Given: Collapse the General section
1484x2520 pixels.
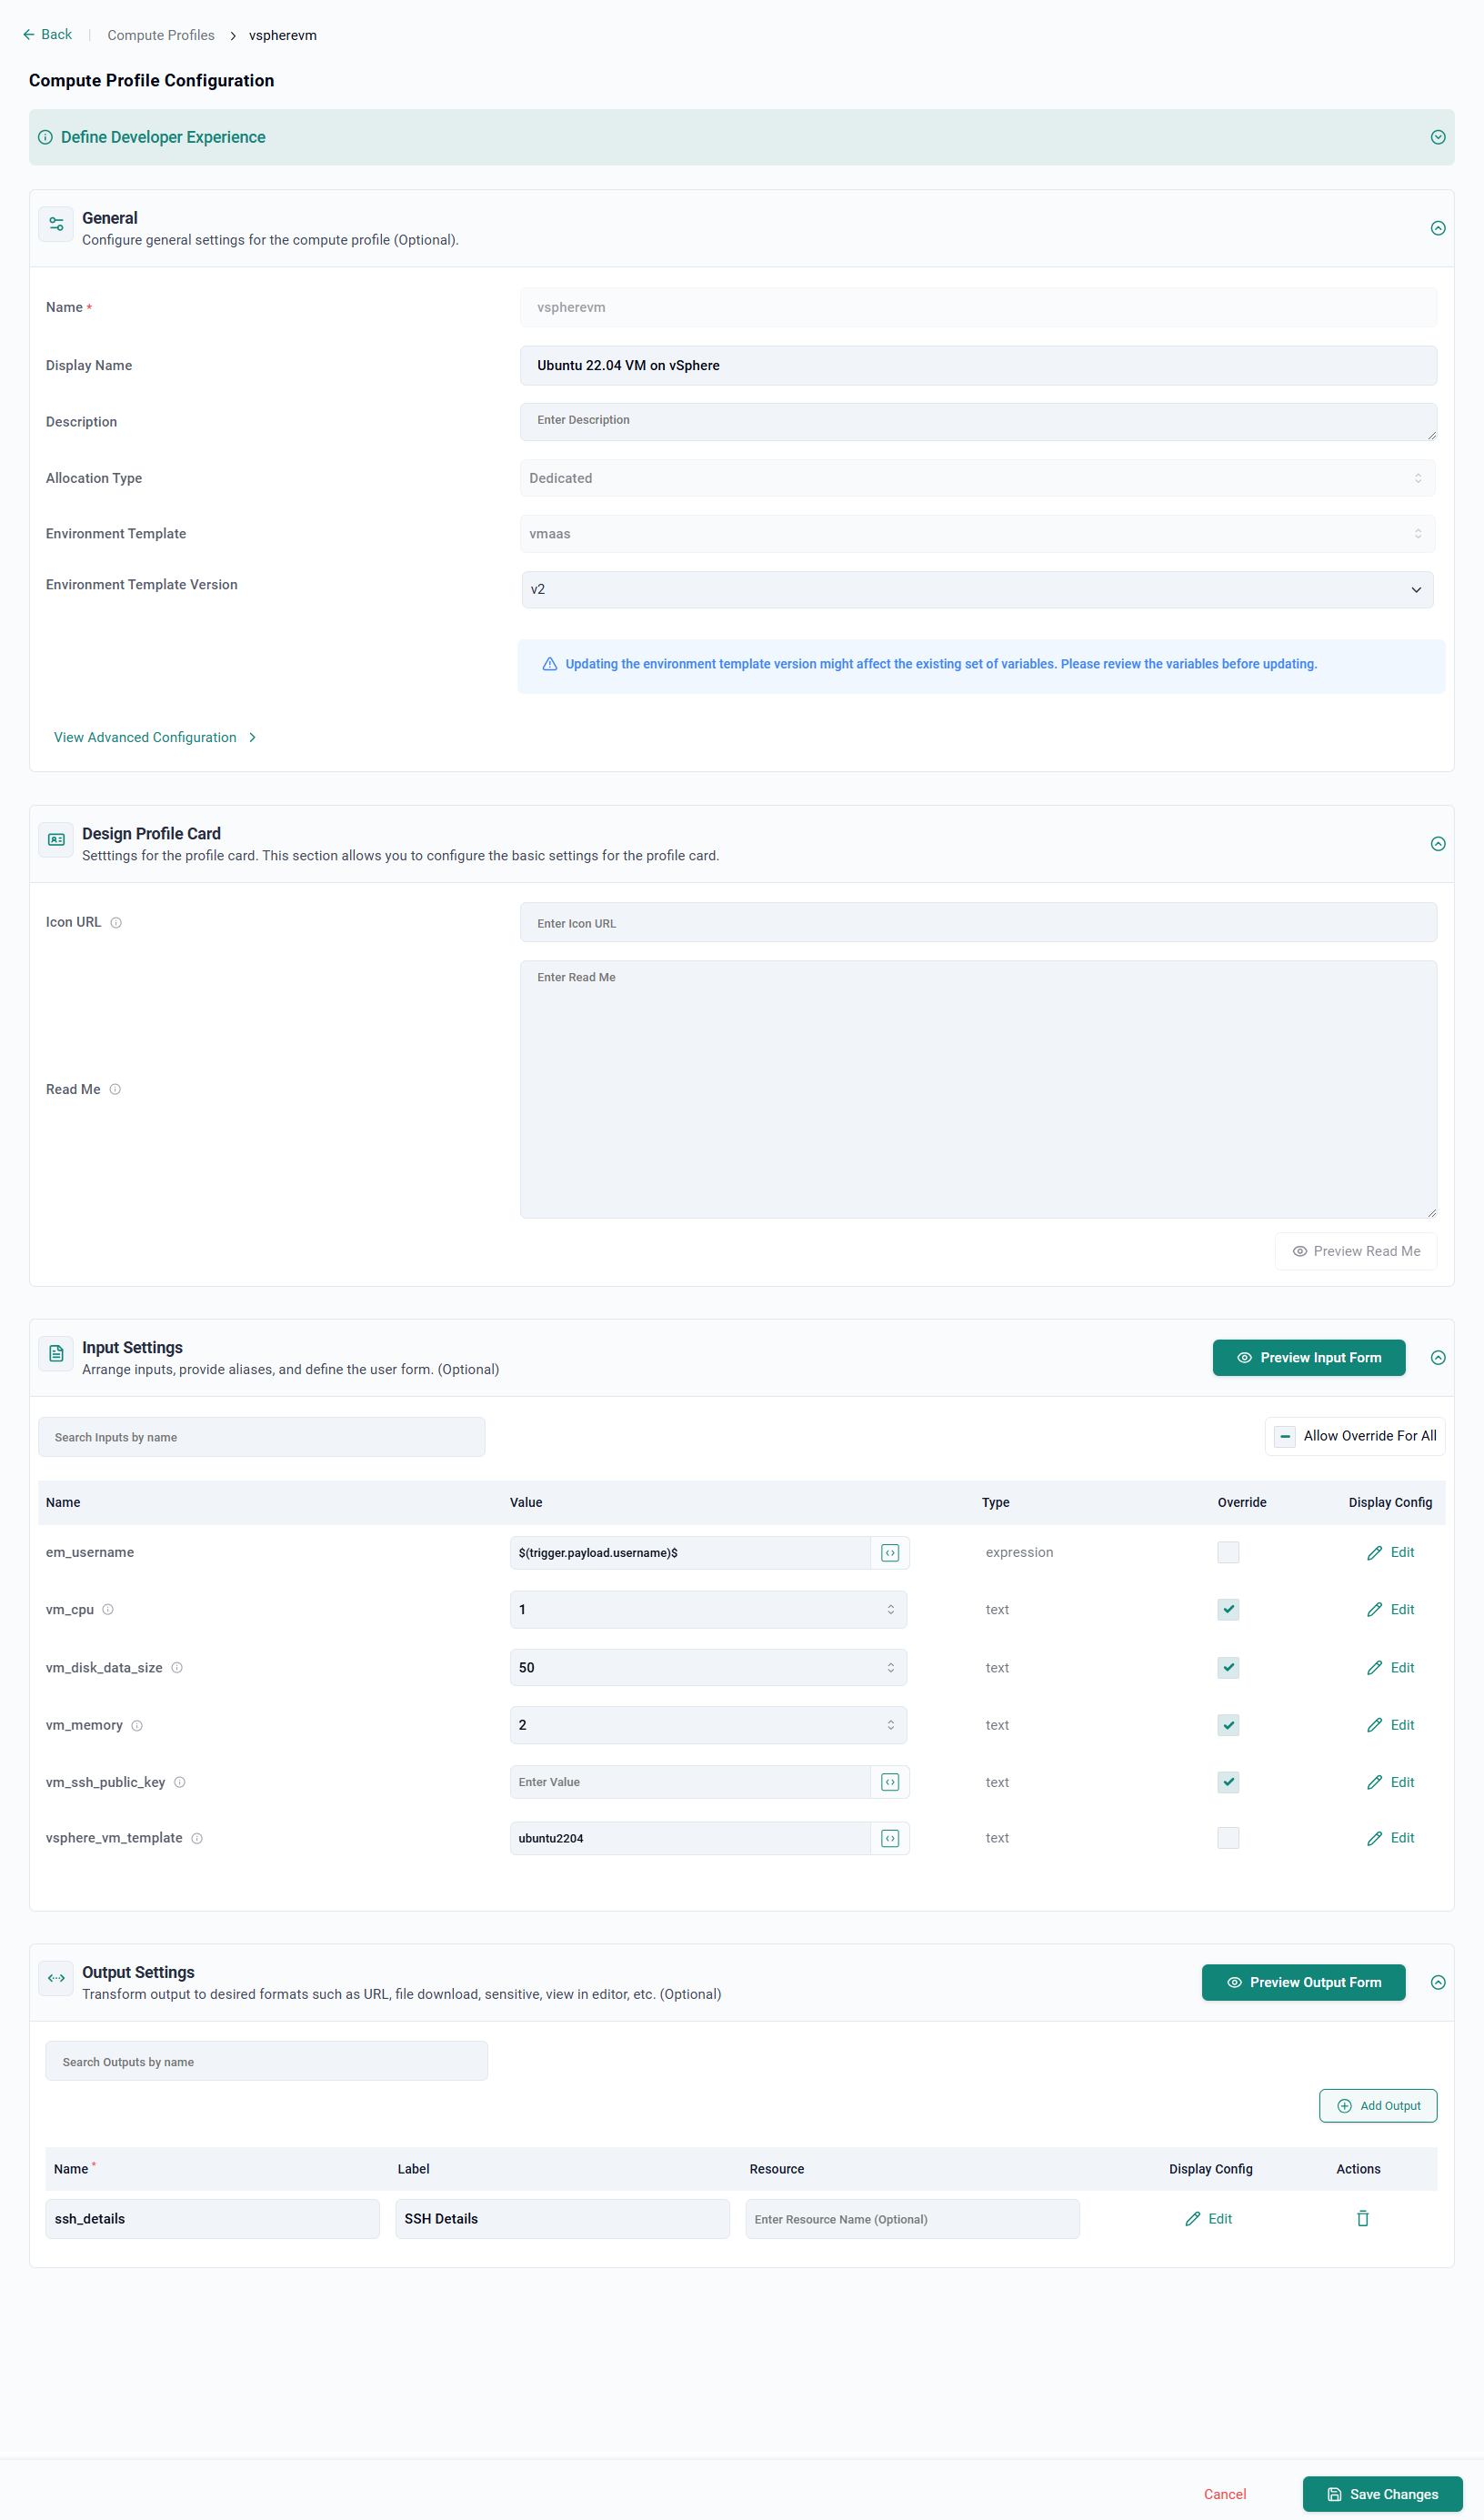Looking at the screenshot, I should tap(1438, 229).
